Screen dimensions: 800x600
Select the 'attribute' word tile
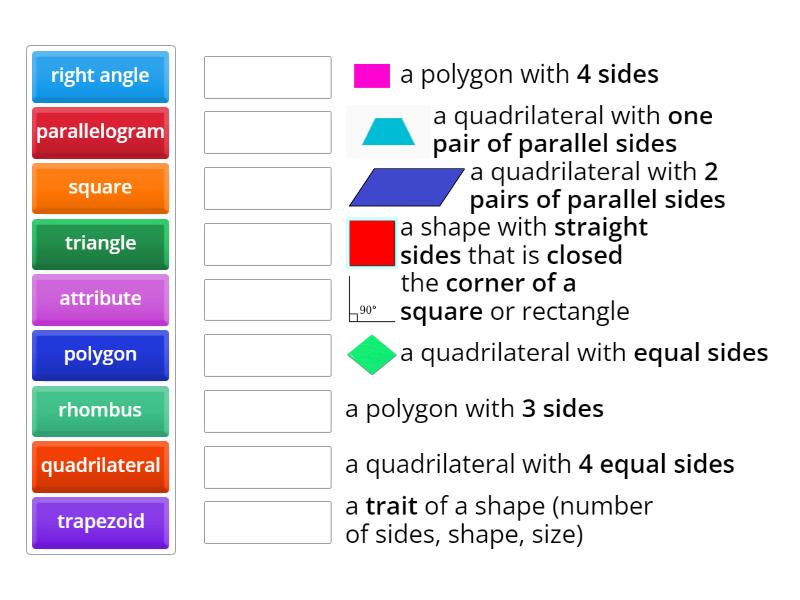[x=100, y=299]
